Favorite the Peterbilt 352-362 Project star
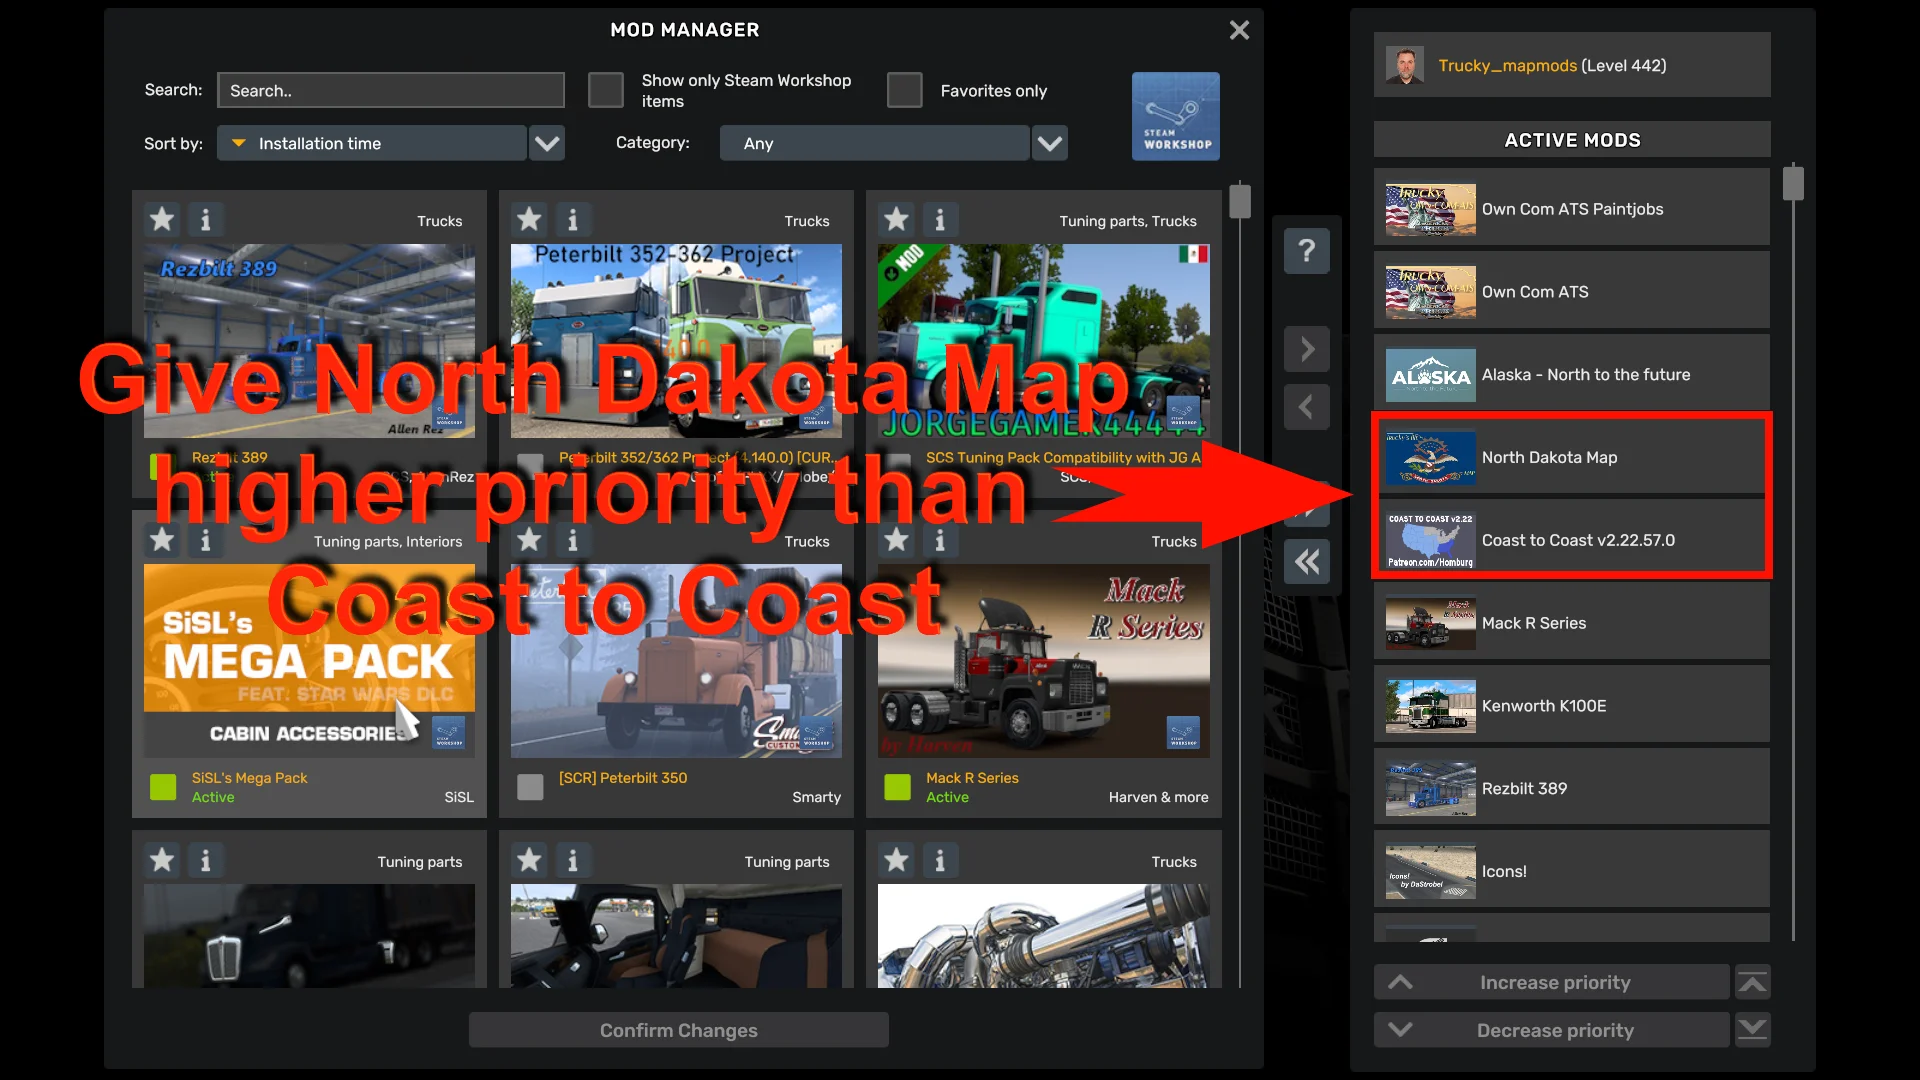This screenshot has width=1920, height=1080. (x=529, y=219)
